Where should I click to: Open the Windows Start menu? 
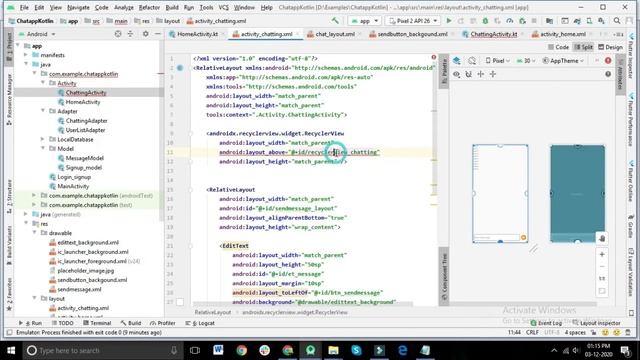click(11, 350)
